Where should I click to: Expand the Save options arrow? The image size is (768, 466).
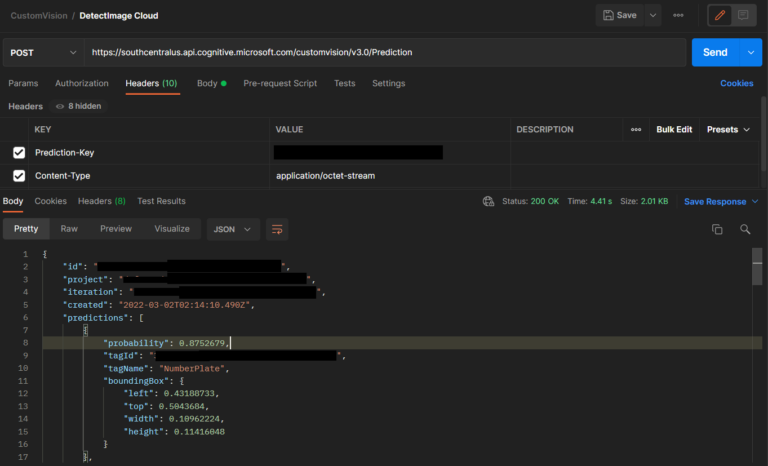click(x=653, y=15)
